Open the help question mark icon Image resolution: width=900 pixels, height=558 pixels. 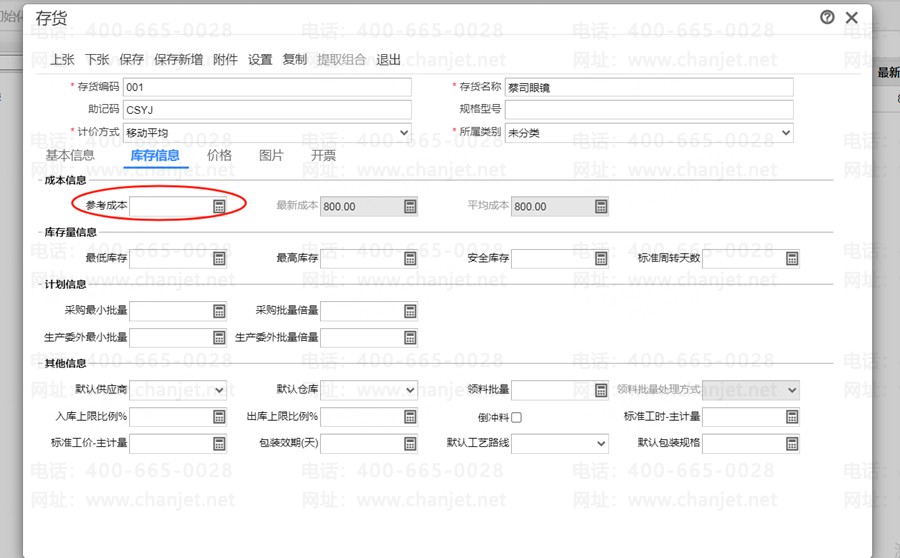click(x=827, y=17)
